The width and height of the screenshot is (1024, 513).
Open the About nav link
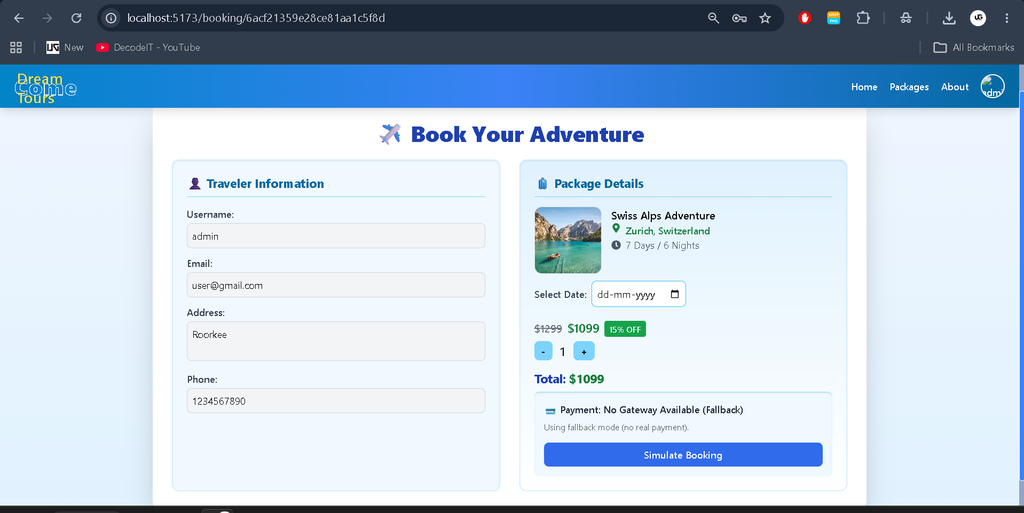coord(955,87)
